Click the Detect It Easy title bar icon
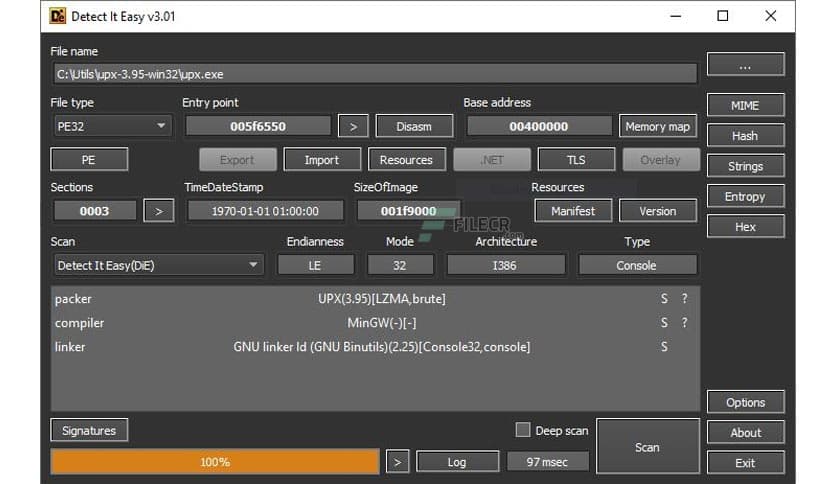This screenshot has width=836, height=484. coord(57,16)
